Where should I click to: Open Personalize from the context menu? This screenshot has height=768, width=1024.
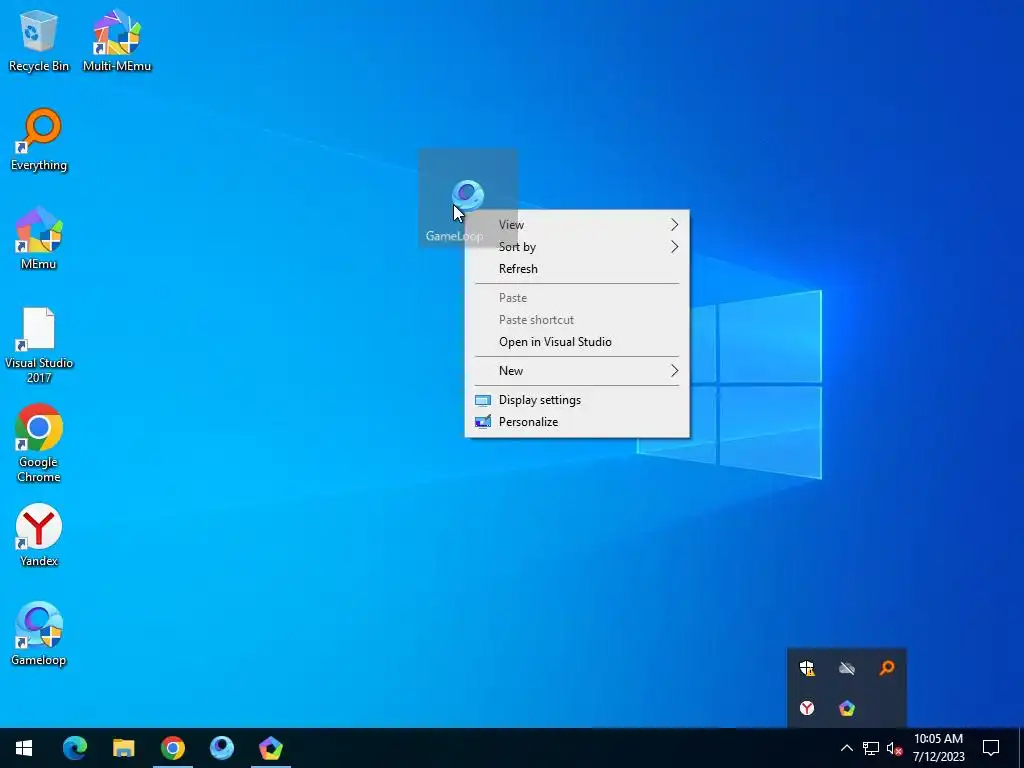(577, 422)
